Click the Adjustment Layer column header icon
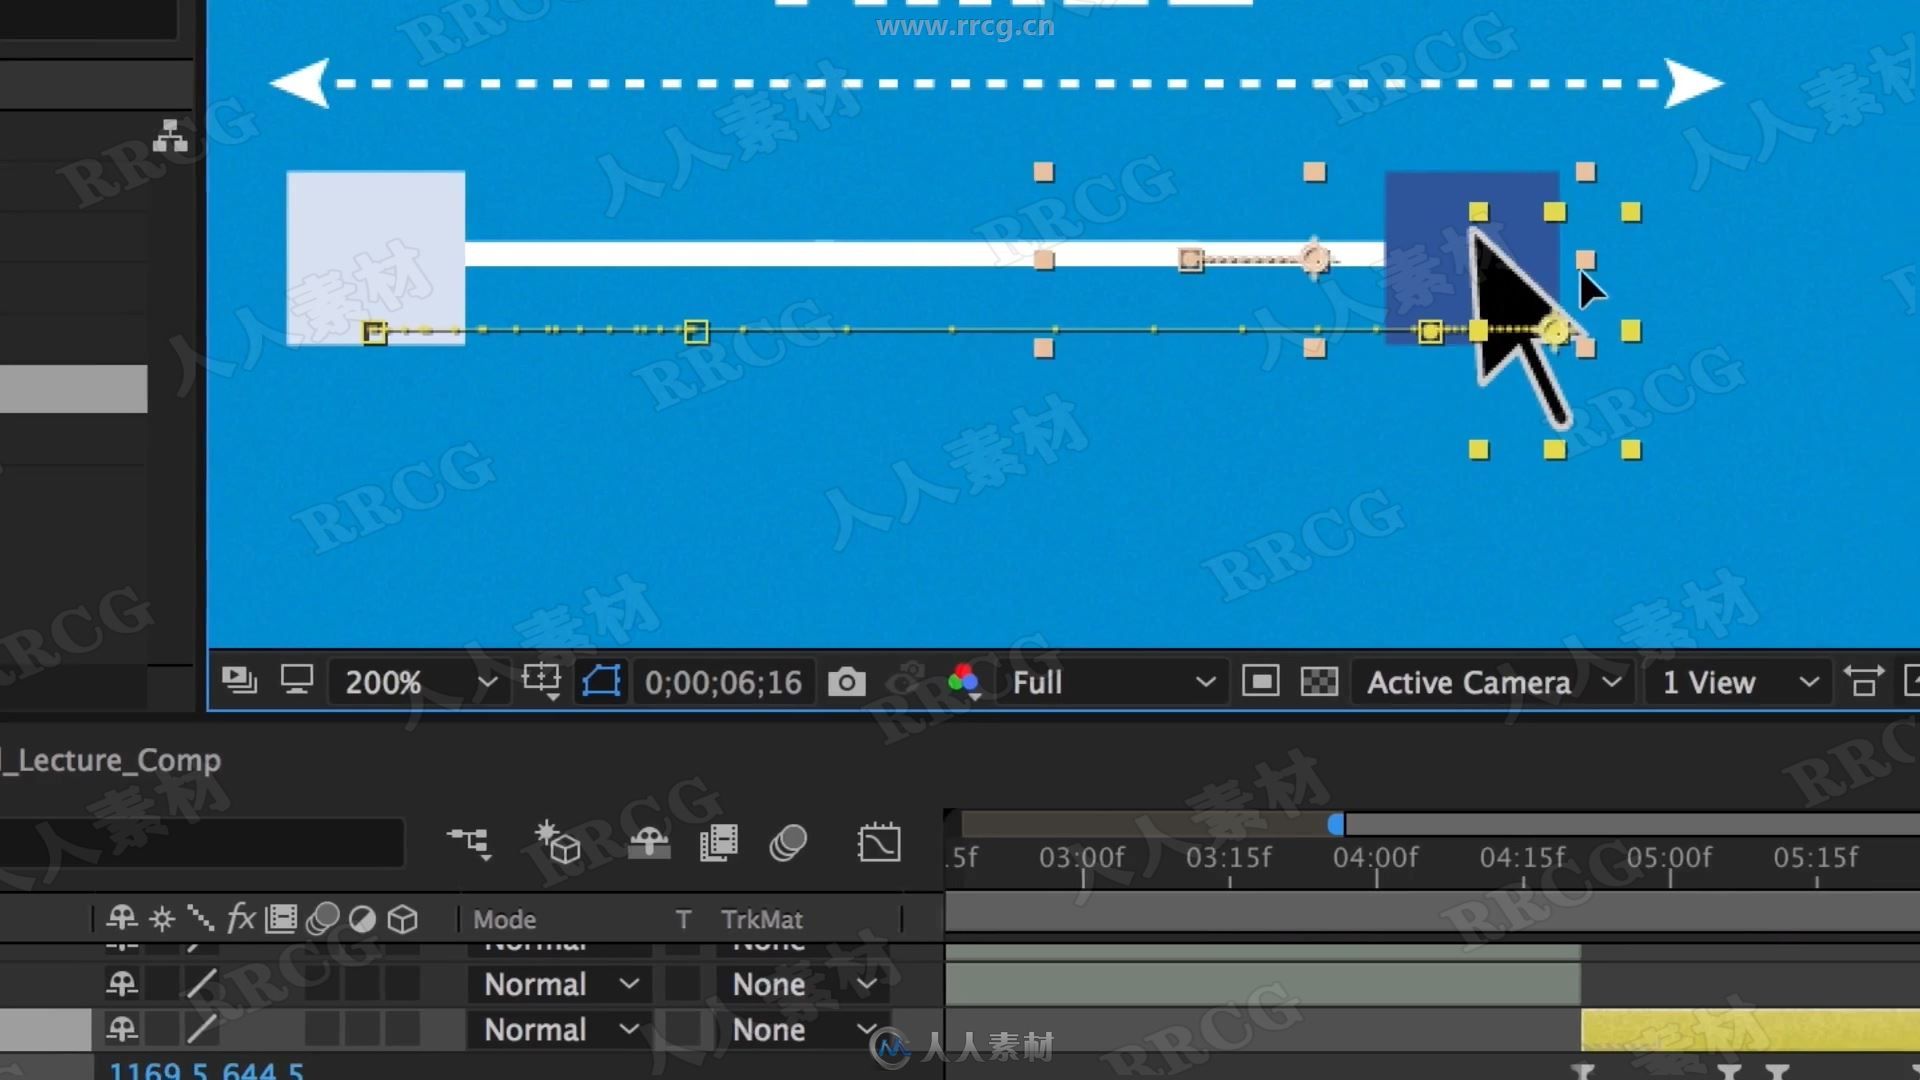The width and height of the screenshot is (1920, 1080). click(x=362, y=918)
